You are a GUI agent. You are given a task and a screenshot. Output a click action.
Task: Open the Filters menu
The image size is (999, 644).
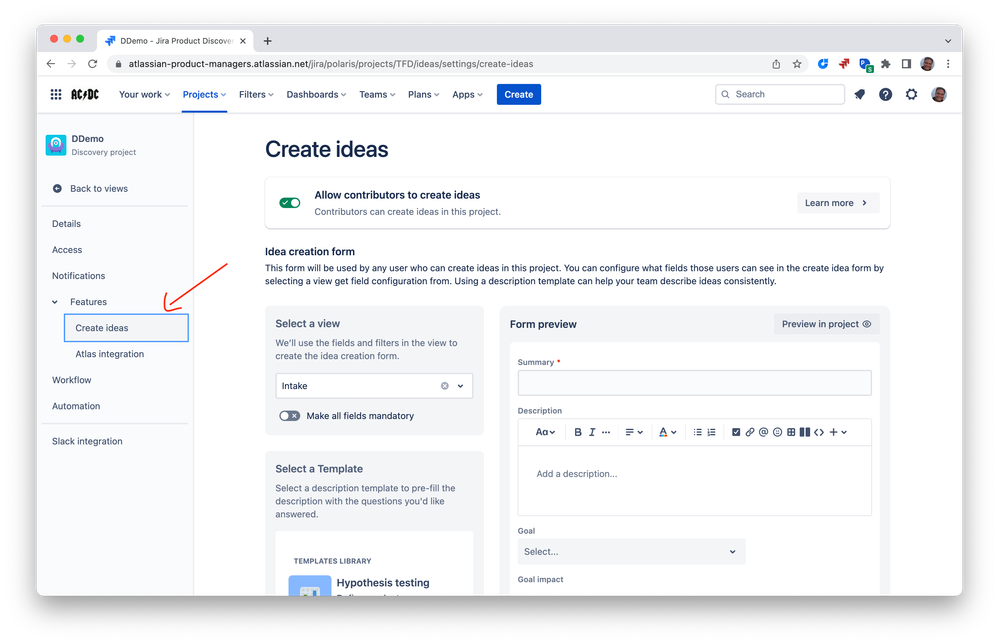[256, 94]
